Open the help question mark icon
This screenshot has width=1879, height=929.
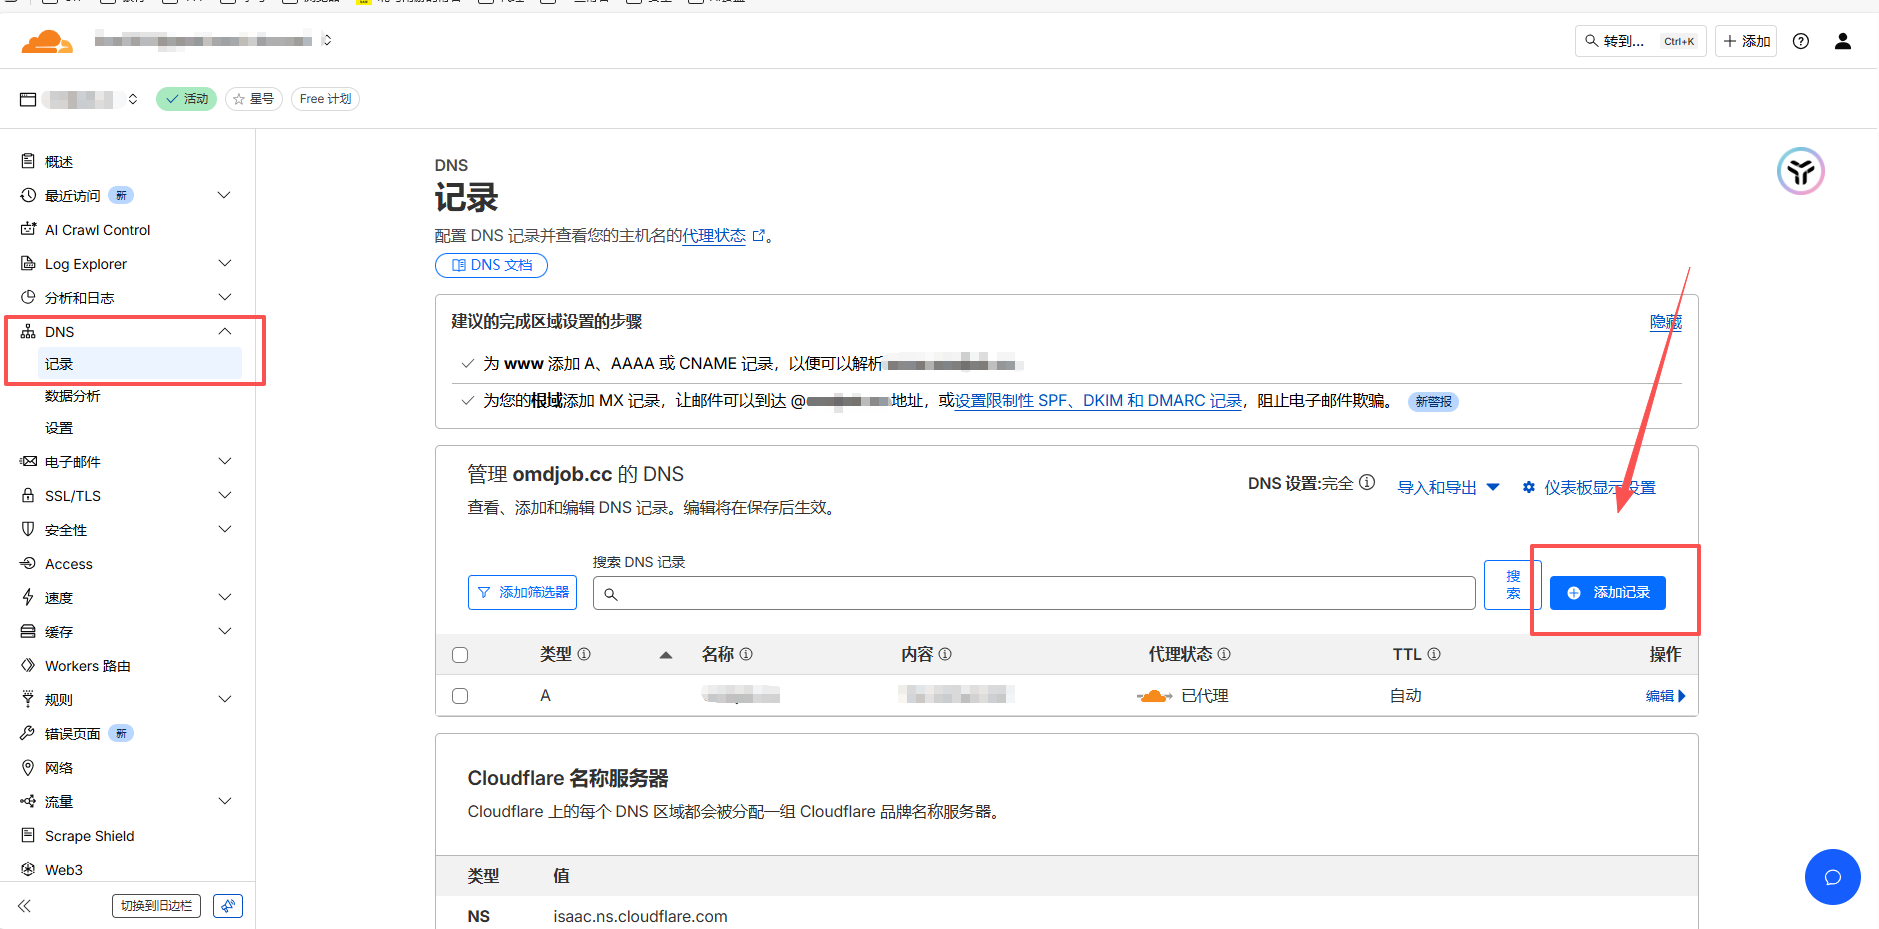click(1801, 41)
